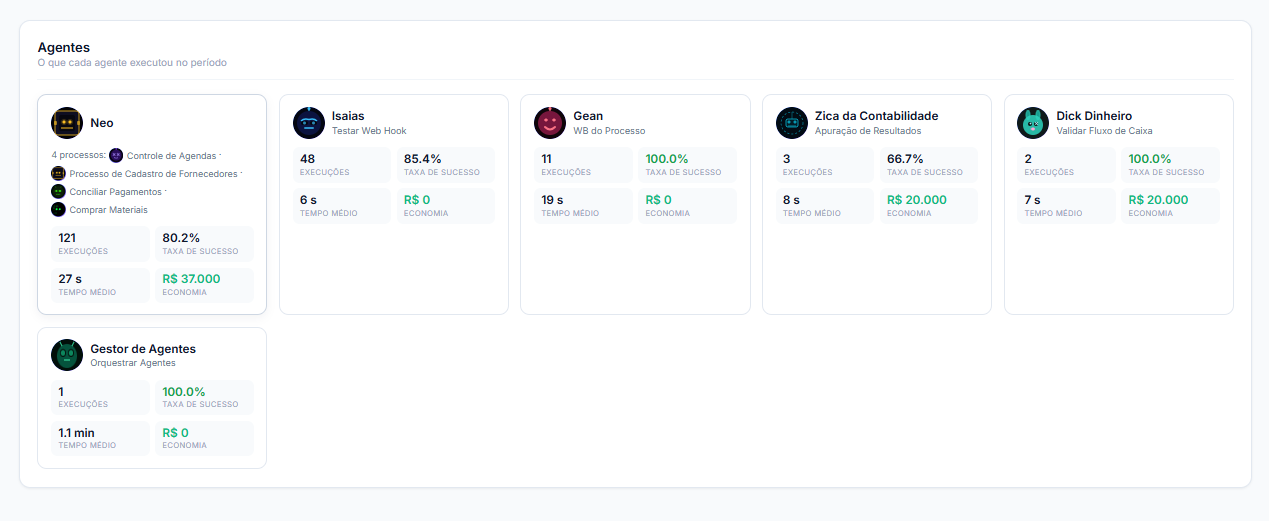Click the Apuração de Resultados subtitle
The image size is (1269, 521).
868,131
